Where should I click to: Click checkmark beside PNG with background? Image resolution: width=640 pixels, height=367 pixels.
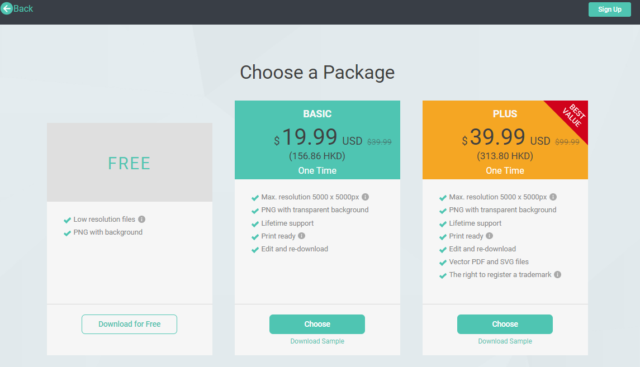67,233
